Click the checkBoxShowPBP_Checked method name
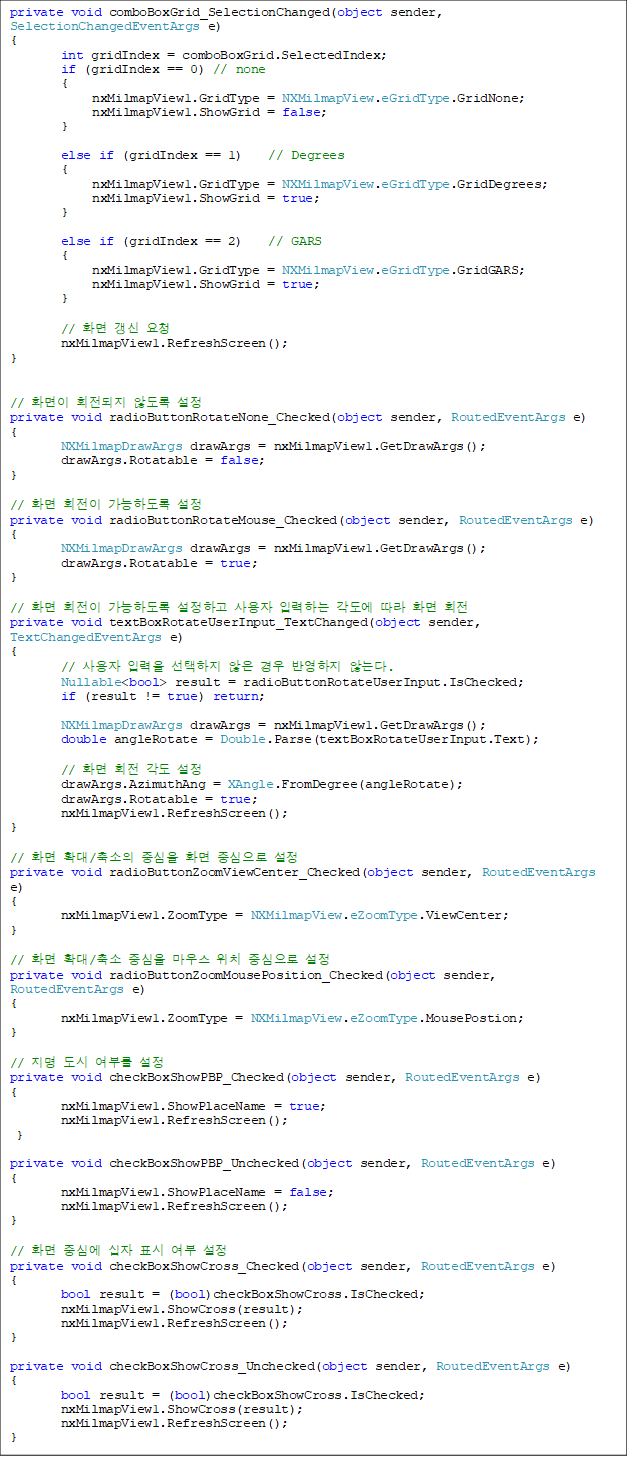Image resolution: width=627 pixels, height=1459 pixels. click(x=197, y=1077)
